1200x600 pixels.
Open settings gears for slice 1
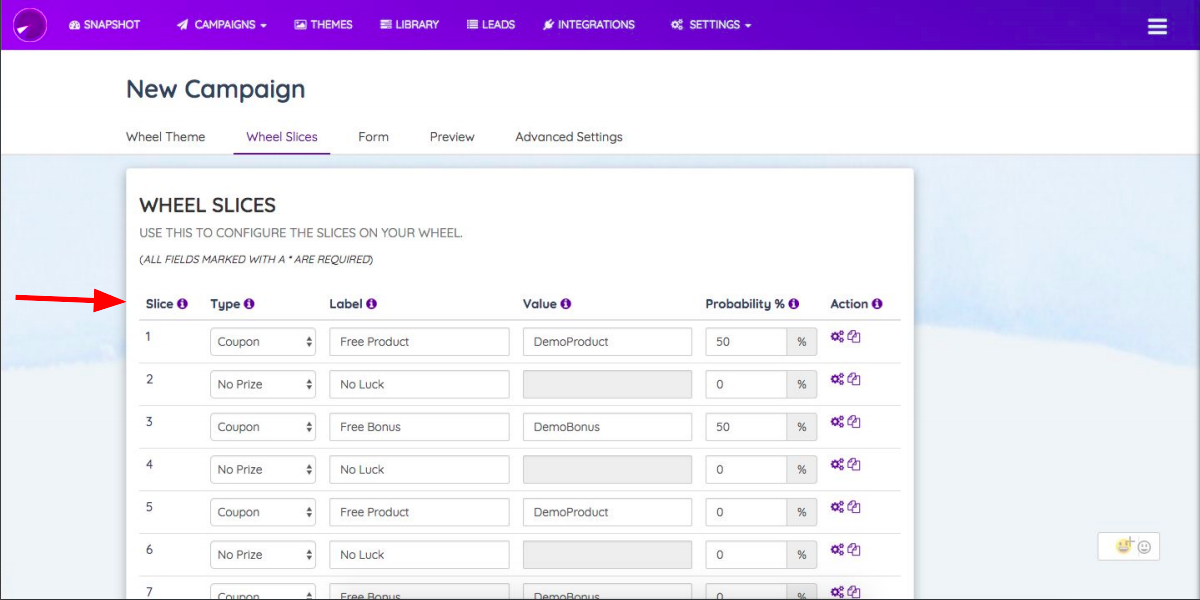[837, 337]
